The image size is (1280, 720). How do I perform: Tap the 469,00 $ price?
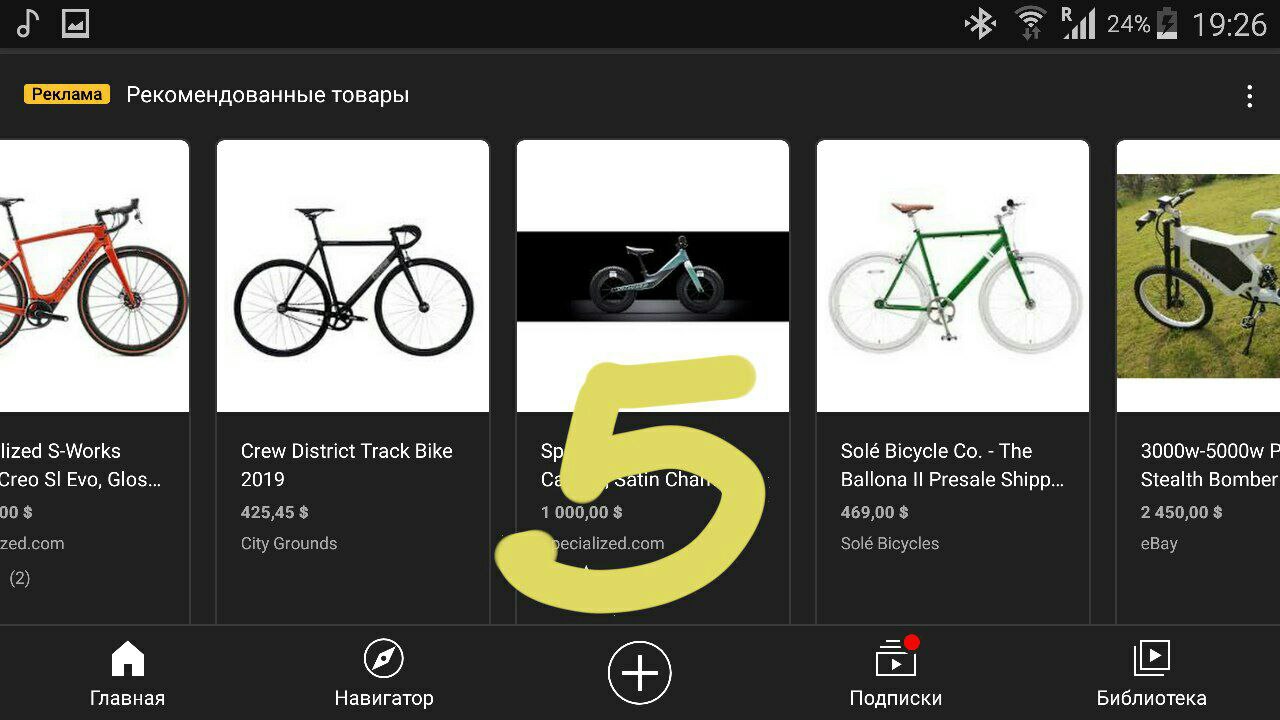pyautogui.click(x=875, y=512)
